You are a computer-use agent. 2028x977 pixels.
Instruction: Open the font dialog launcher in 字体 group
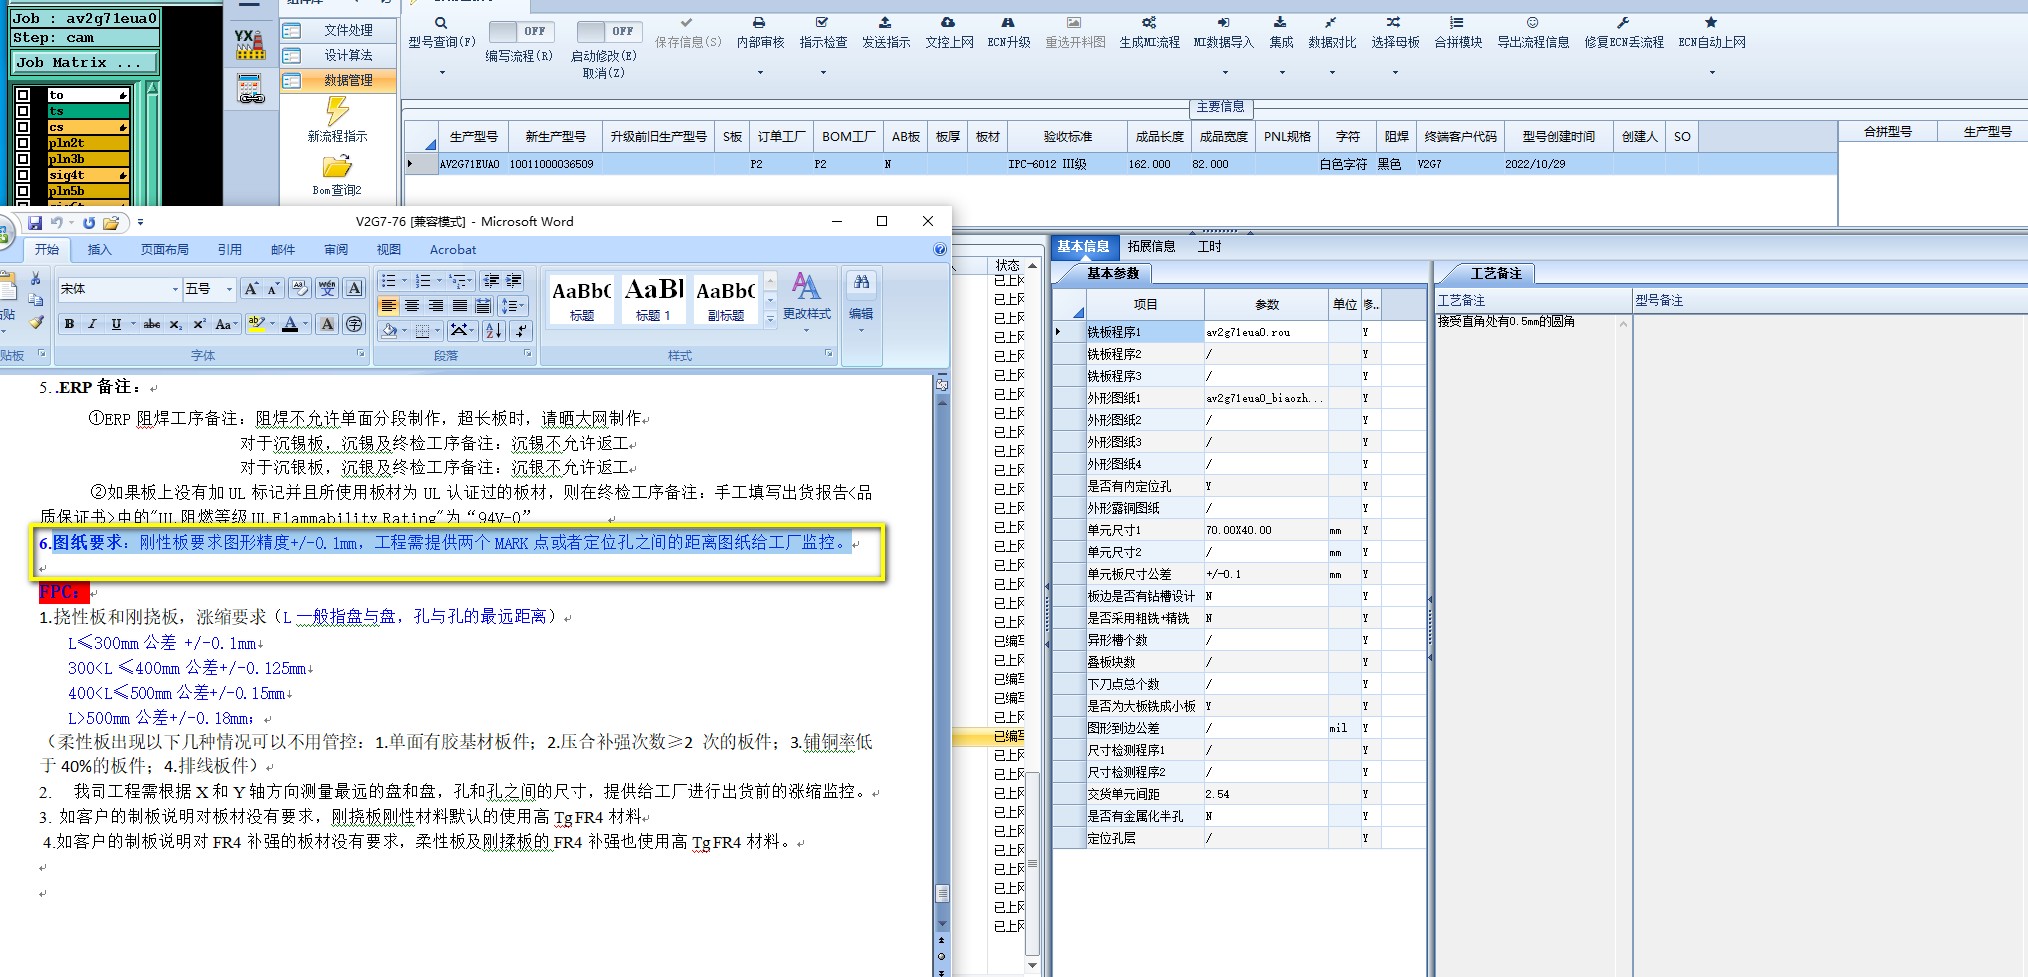361,354
